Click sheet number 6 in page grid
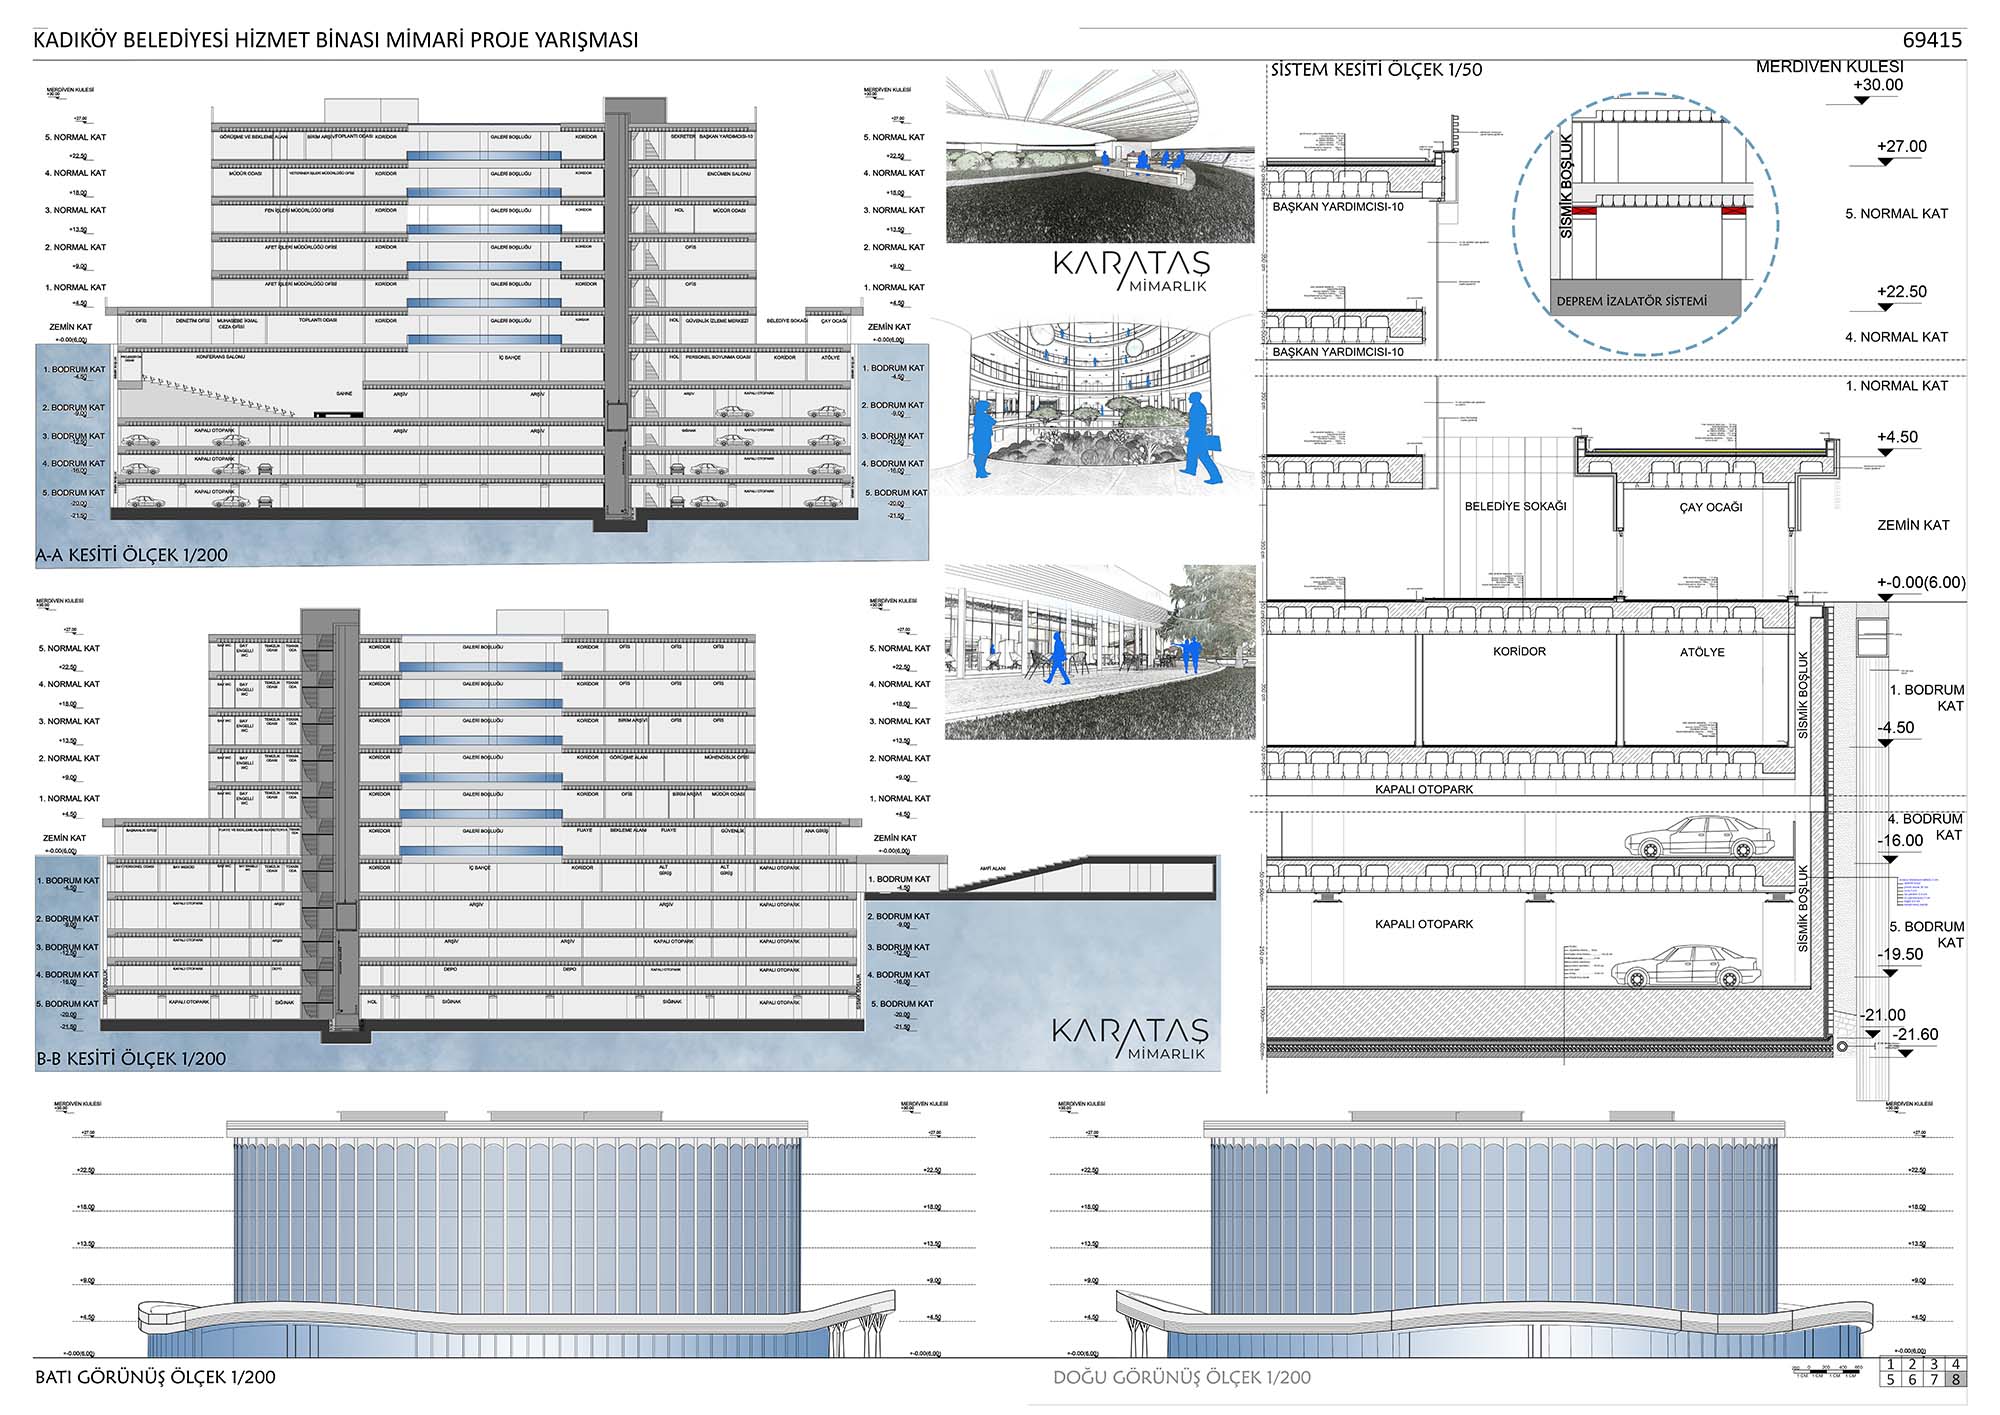Viewport: 2000px width, 1415px height. pos(1911,1380)
